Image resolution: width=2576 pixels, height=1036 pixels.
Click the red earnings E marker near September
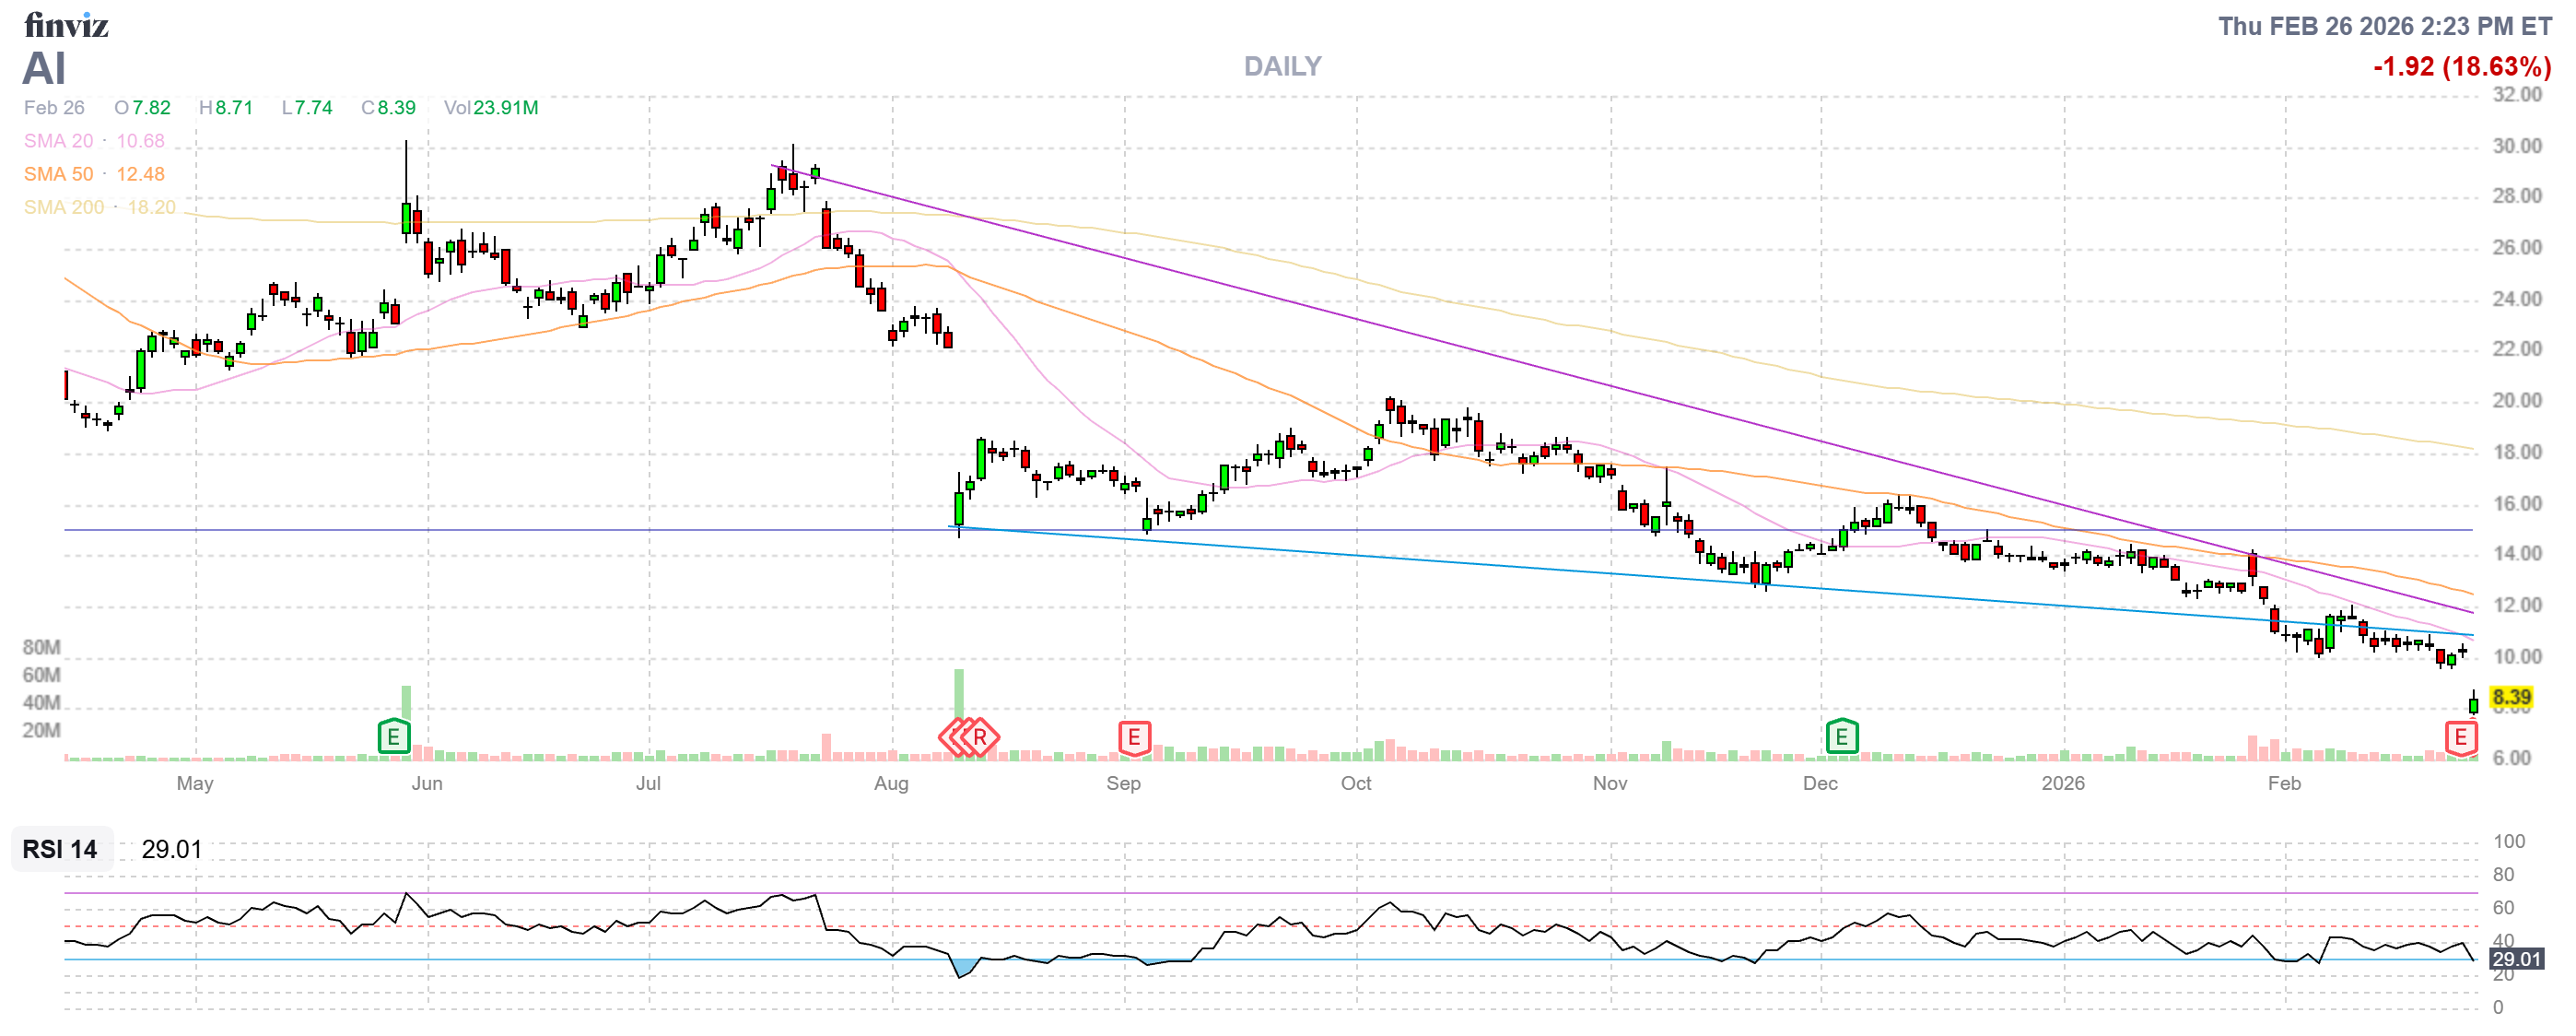click(1134, 738)
